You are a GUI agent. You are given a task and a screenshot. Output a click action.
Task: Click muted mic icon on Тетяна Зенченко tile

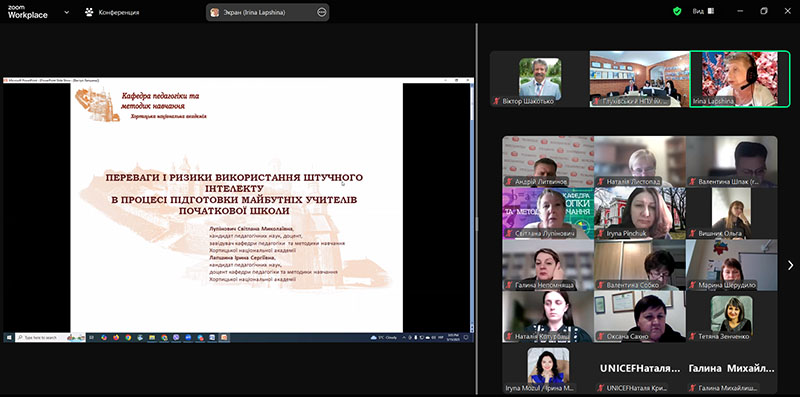pyautogui.click(x=692, y=336)
